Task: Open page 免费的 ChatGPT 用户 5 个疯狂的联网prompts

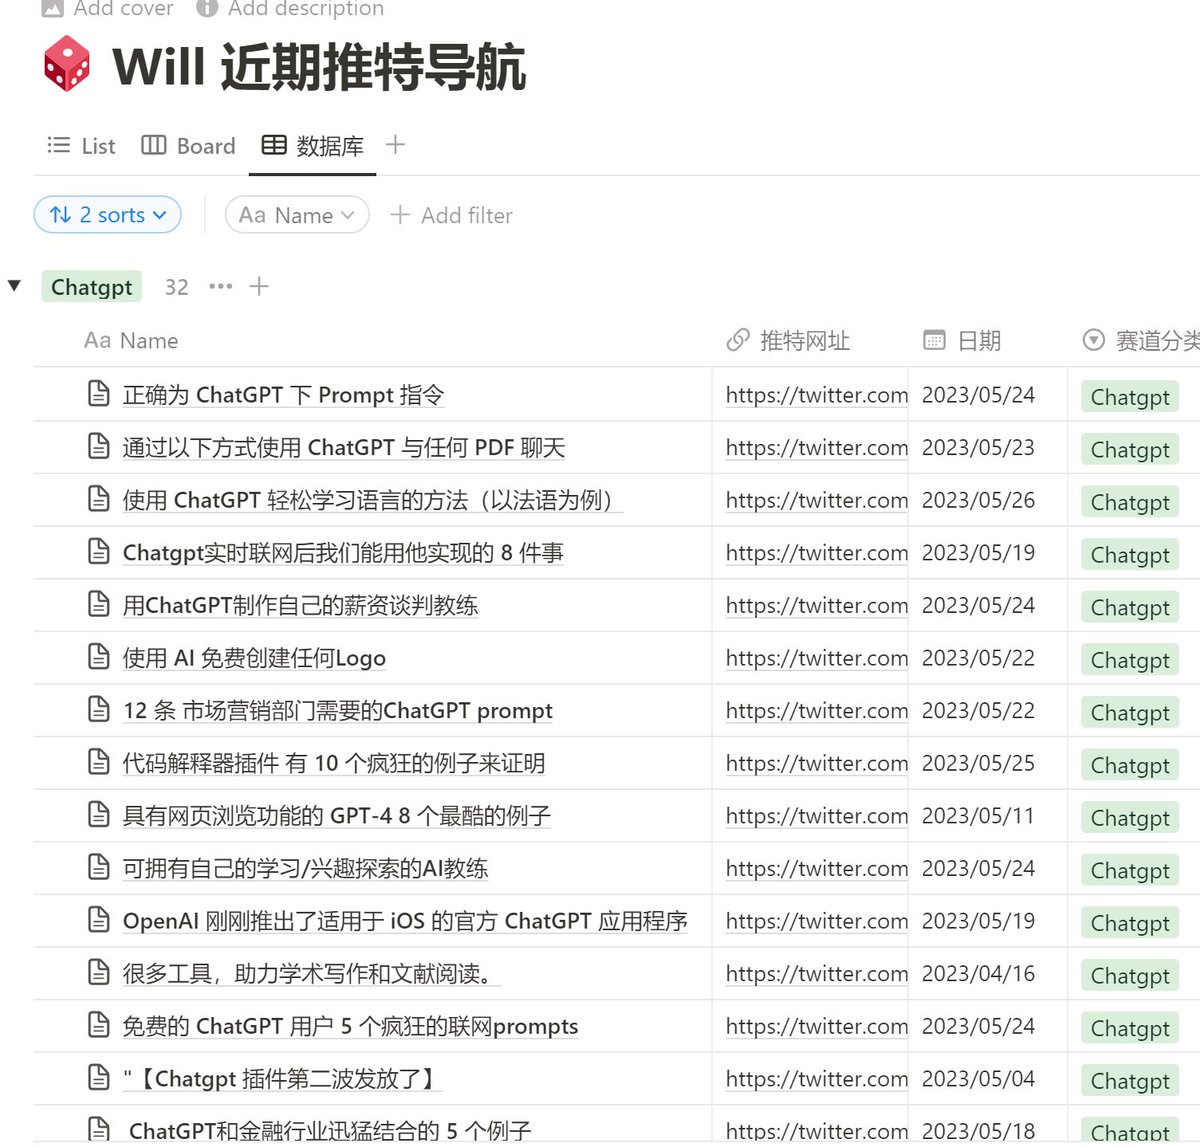Action: (x=350, y=1026)
